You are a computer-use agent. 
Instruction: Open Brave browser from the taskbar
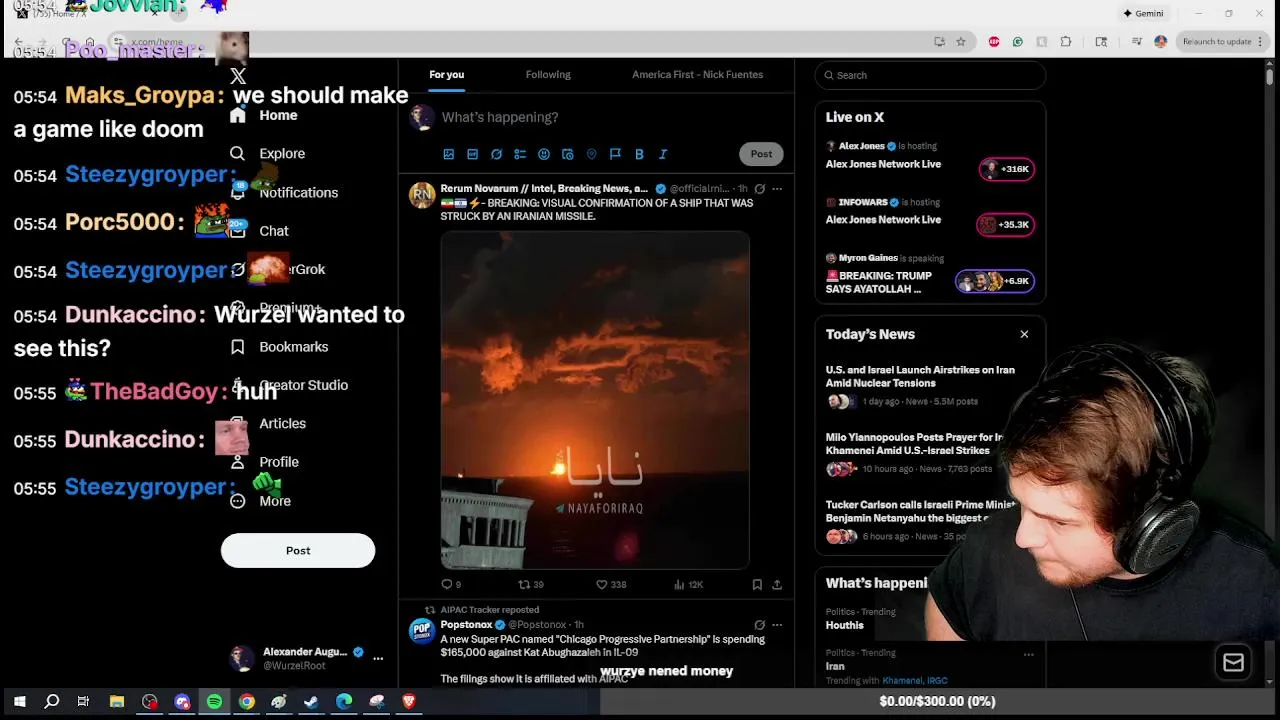tap(408, 702)
